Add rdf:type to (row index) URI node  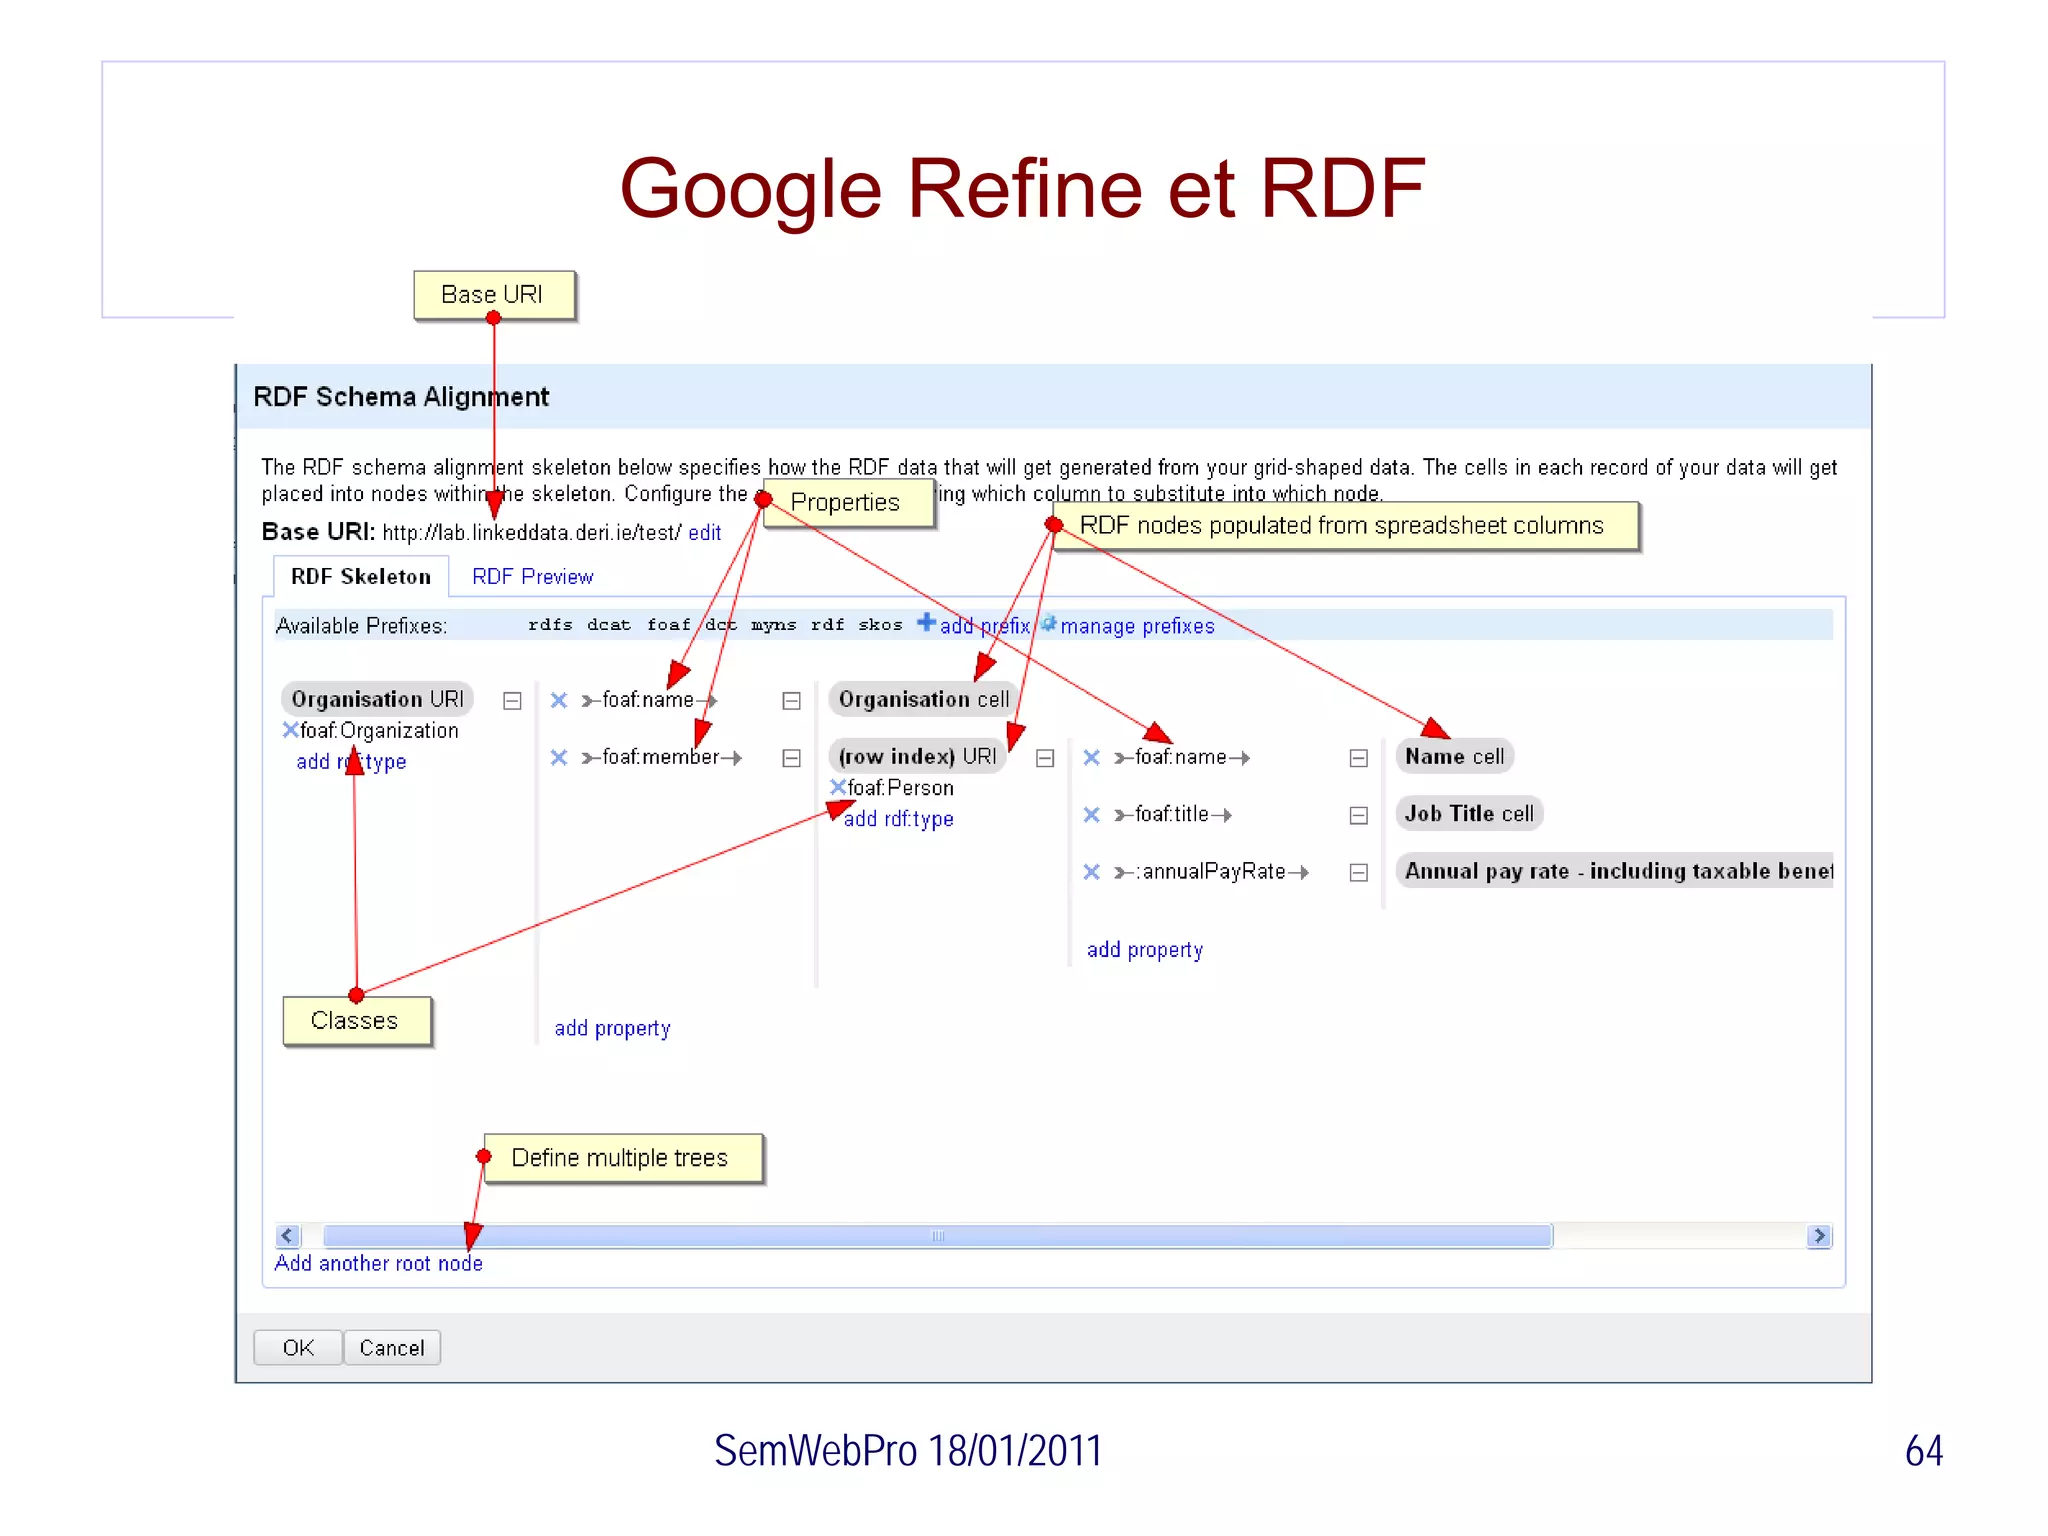[898, 819]
